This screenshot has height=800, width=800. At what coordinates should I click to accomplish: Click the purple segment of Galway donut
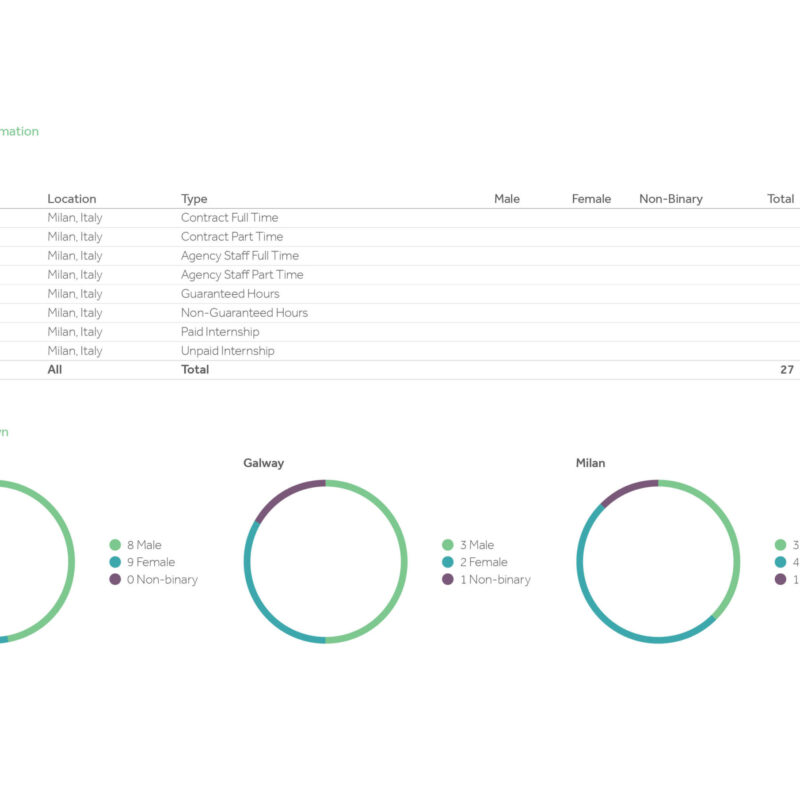pos(284,495)
